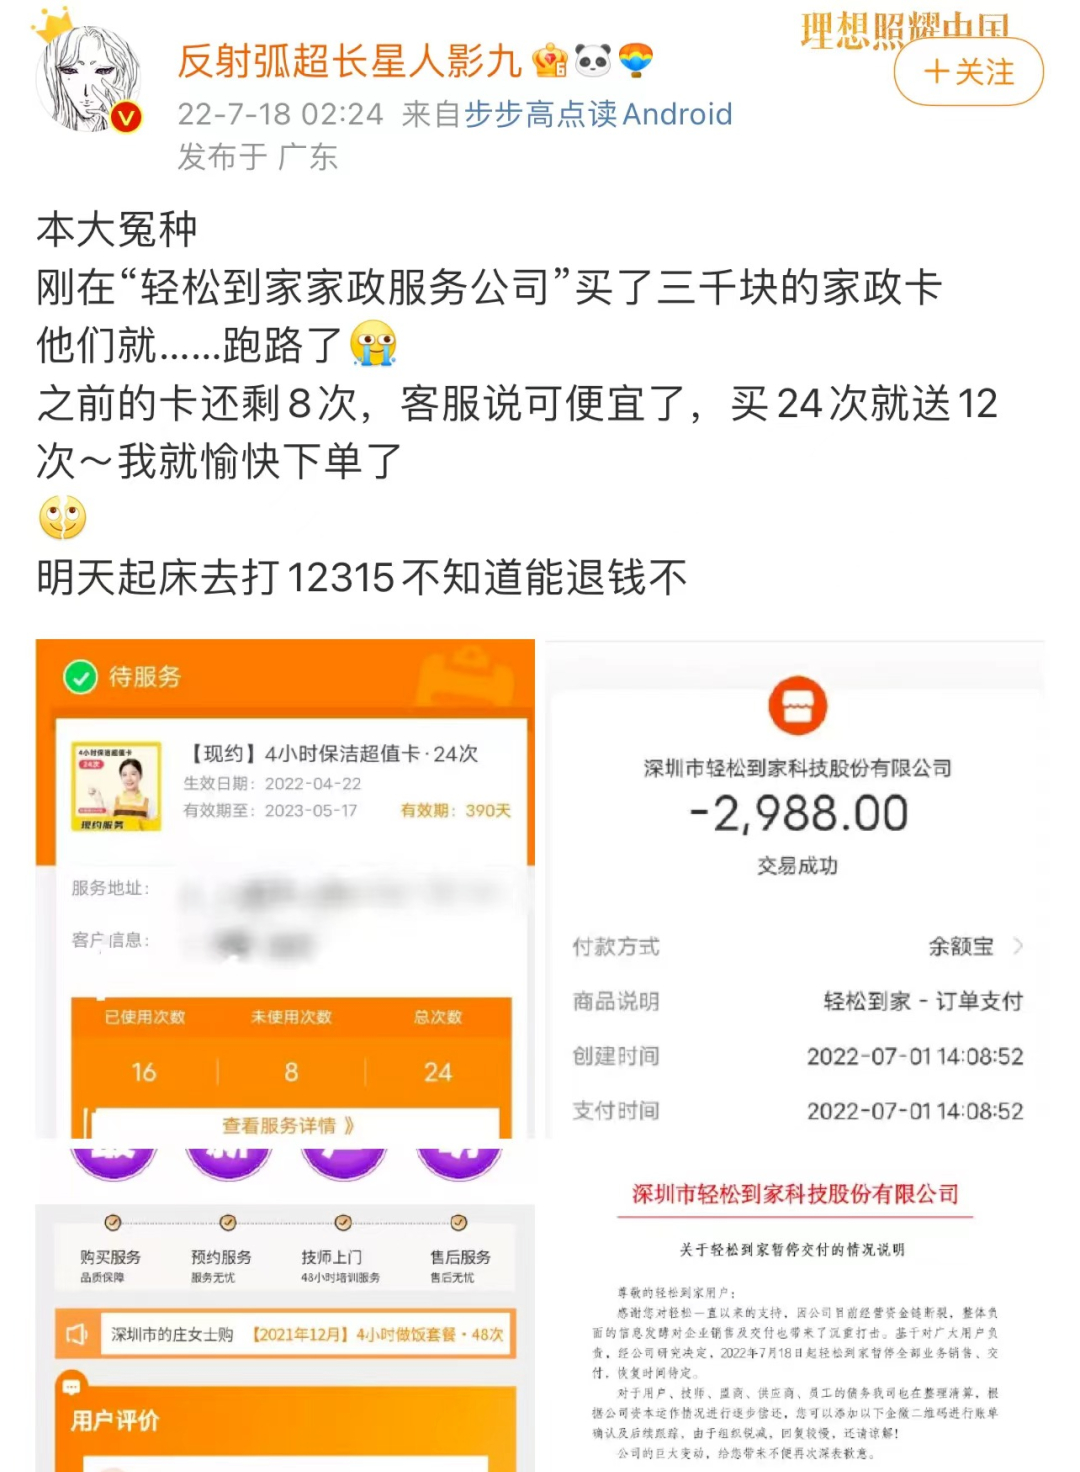1080x1472 pixels.
Task: Open username 反射弧超长星人影九 profile
Action: point(349,62)
